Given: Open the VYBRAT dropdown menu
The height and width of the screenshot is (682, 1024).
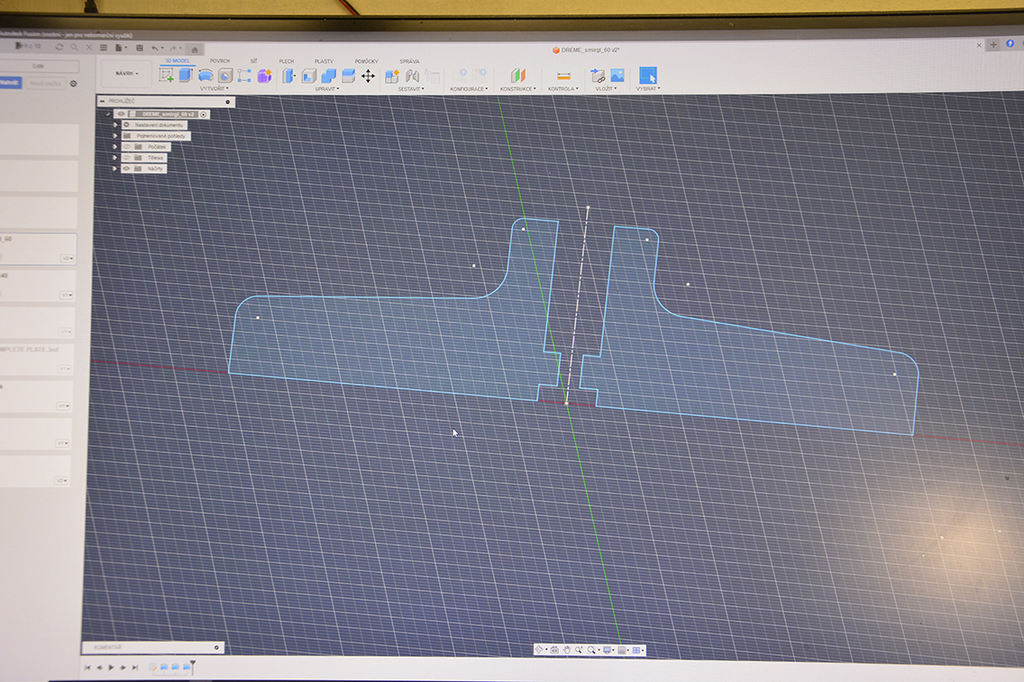Looking at the screenshot, I should (648, 88).
